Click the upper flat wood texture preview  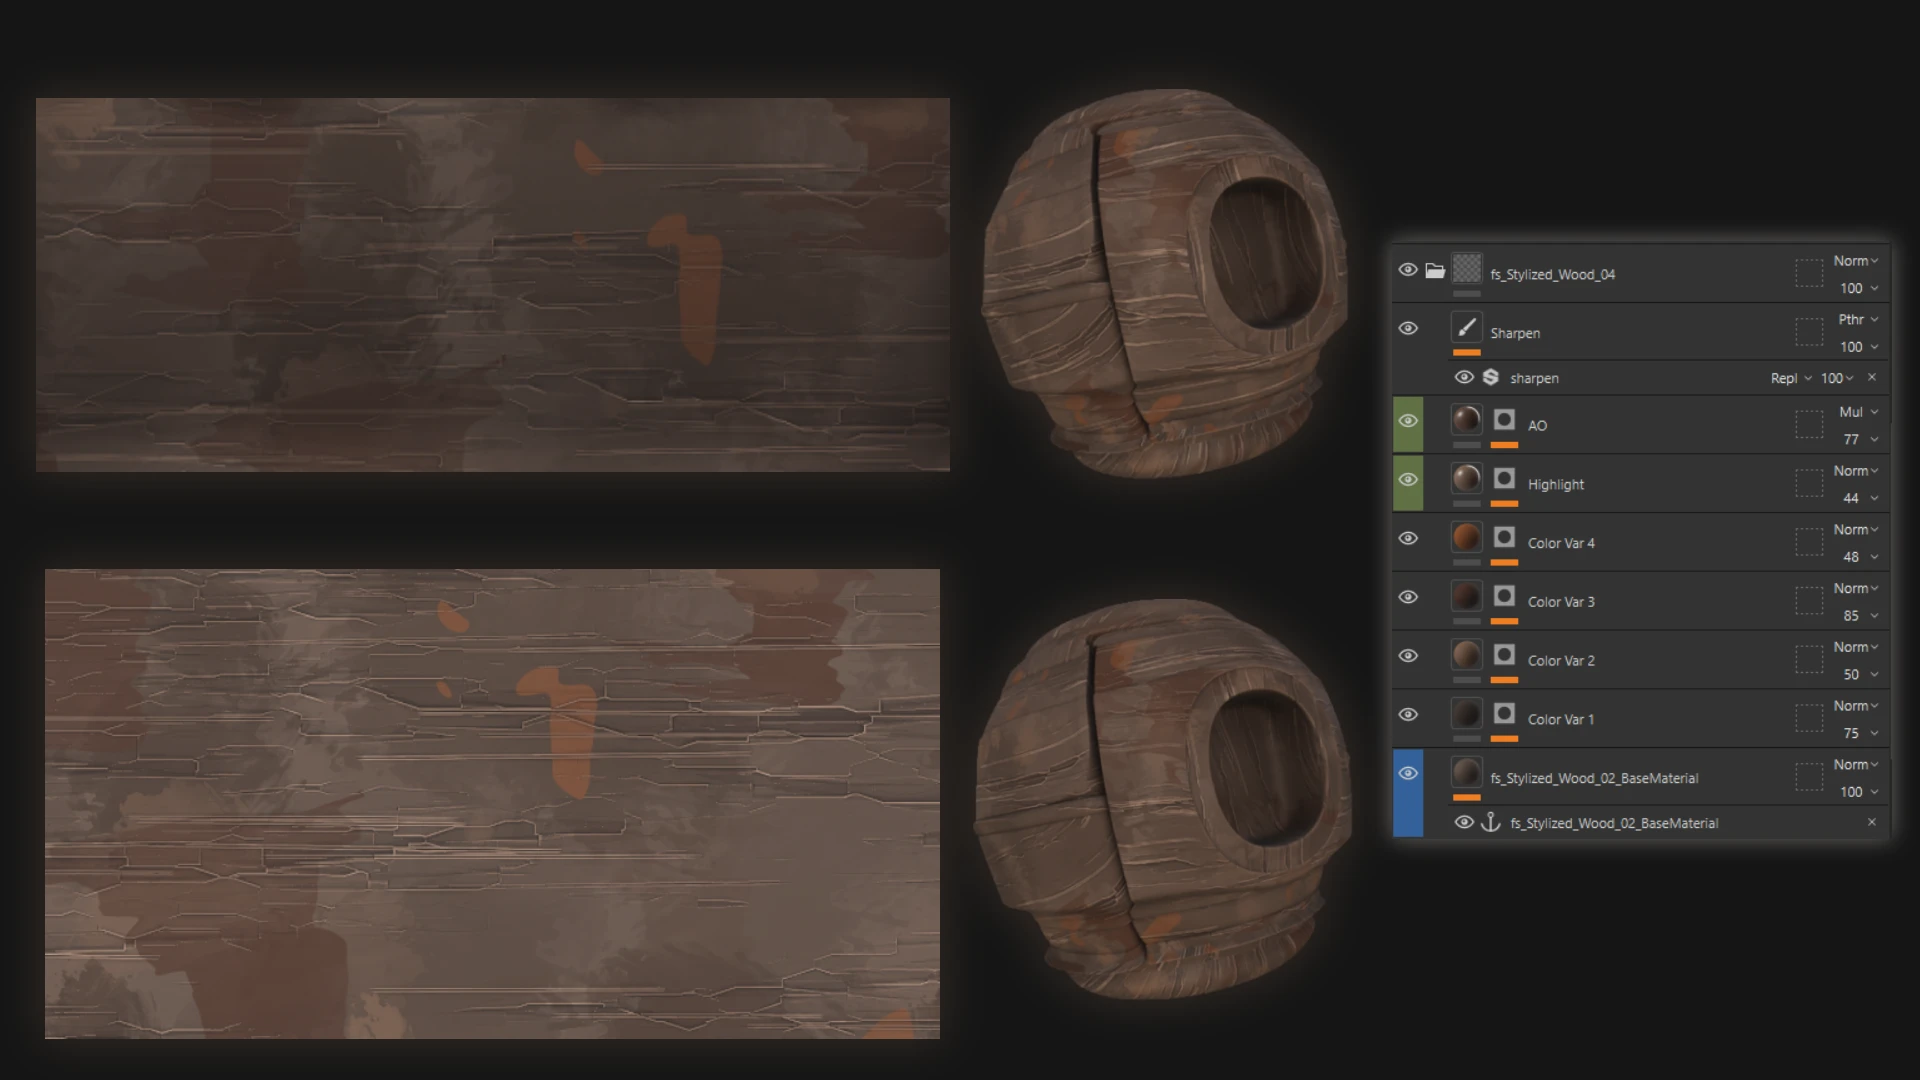coord(493,285)
